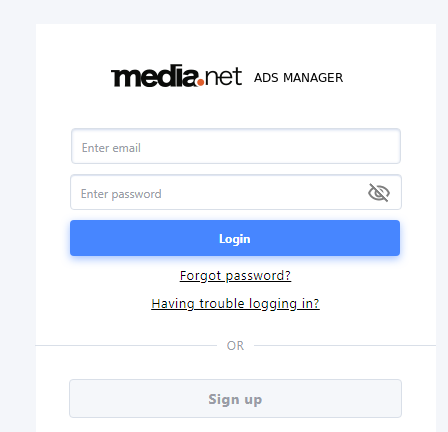
Task: Submit credentials with the blue Login button
Action: pyautogui.click(x=235, y=238)
